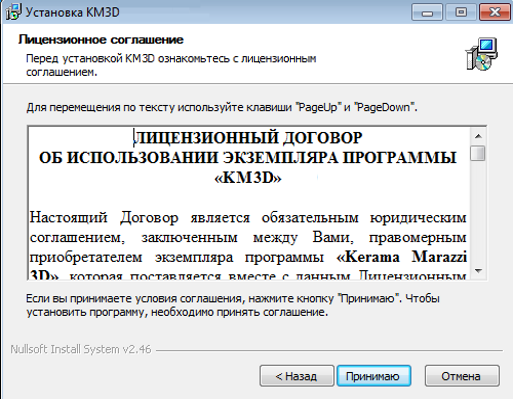
Task: Click the installer icon in the title bar
Action: (x=13, y=12)
